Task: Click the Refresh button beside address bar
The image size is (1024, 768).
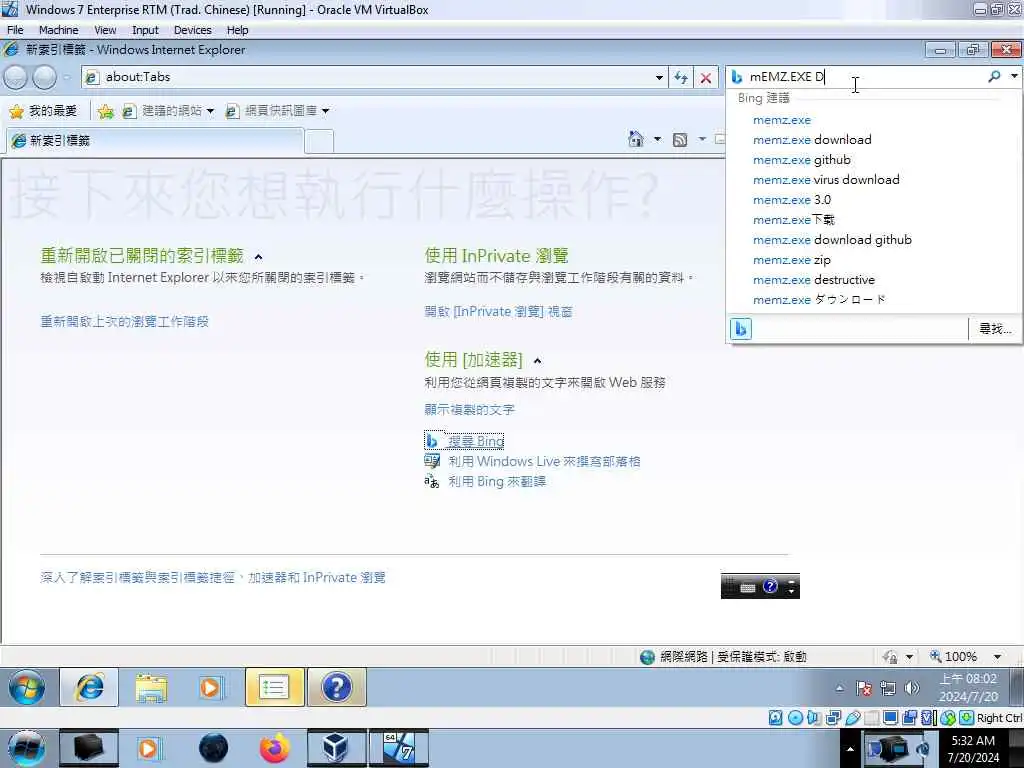Action: (681, 78)
